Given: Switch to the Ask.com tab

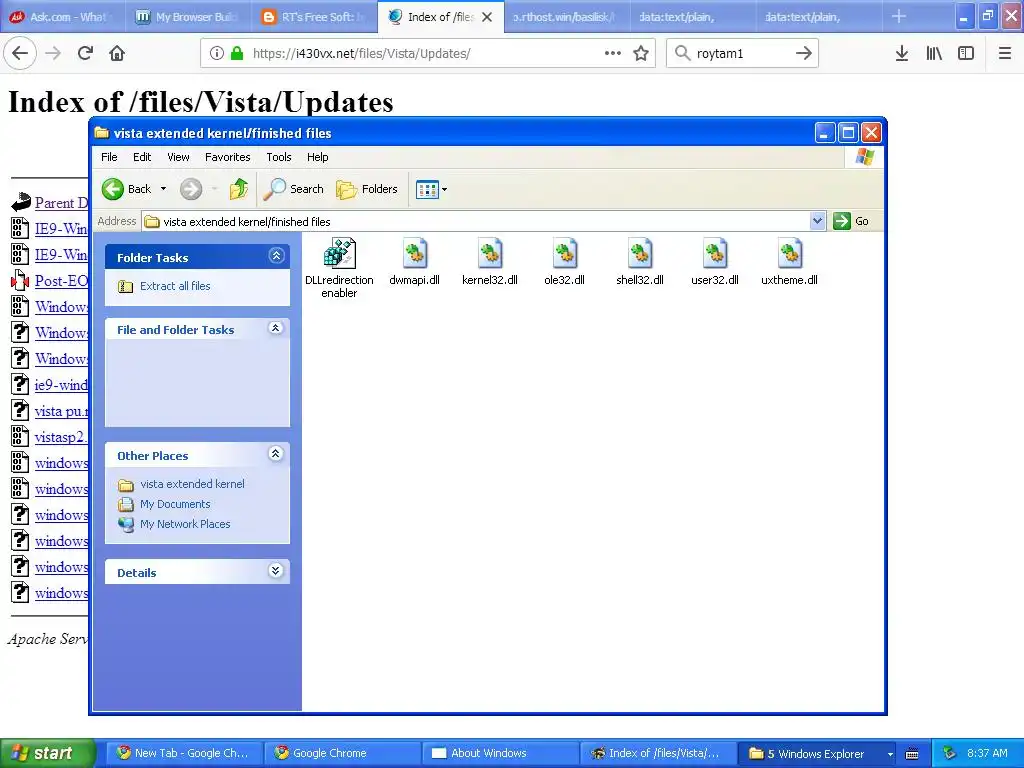Looking at the screenshot, I should 63,17.
